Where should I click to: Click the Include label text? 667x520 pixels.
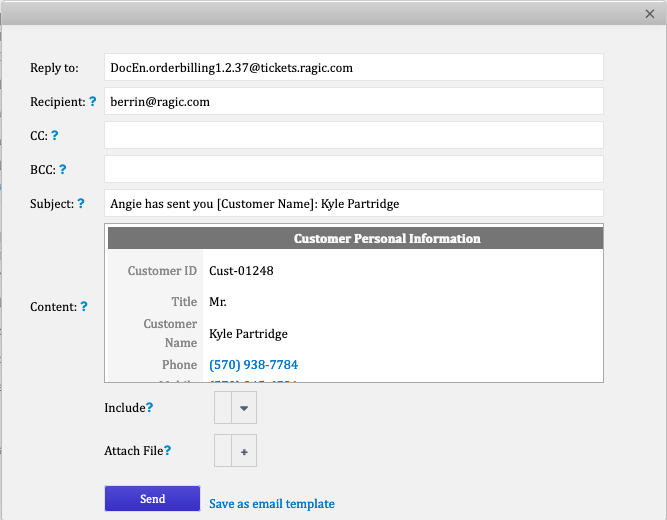tap(125, 408)
